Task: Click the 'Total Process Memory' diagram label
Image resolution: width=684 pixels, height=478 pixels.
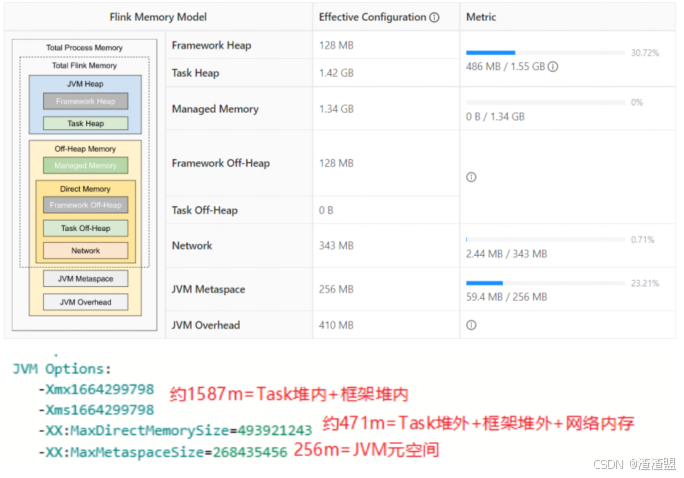Action: (x=85, y=48)
